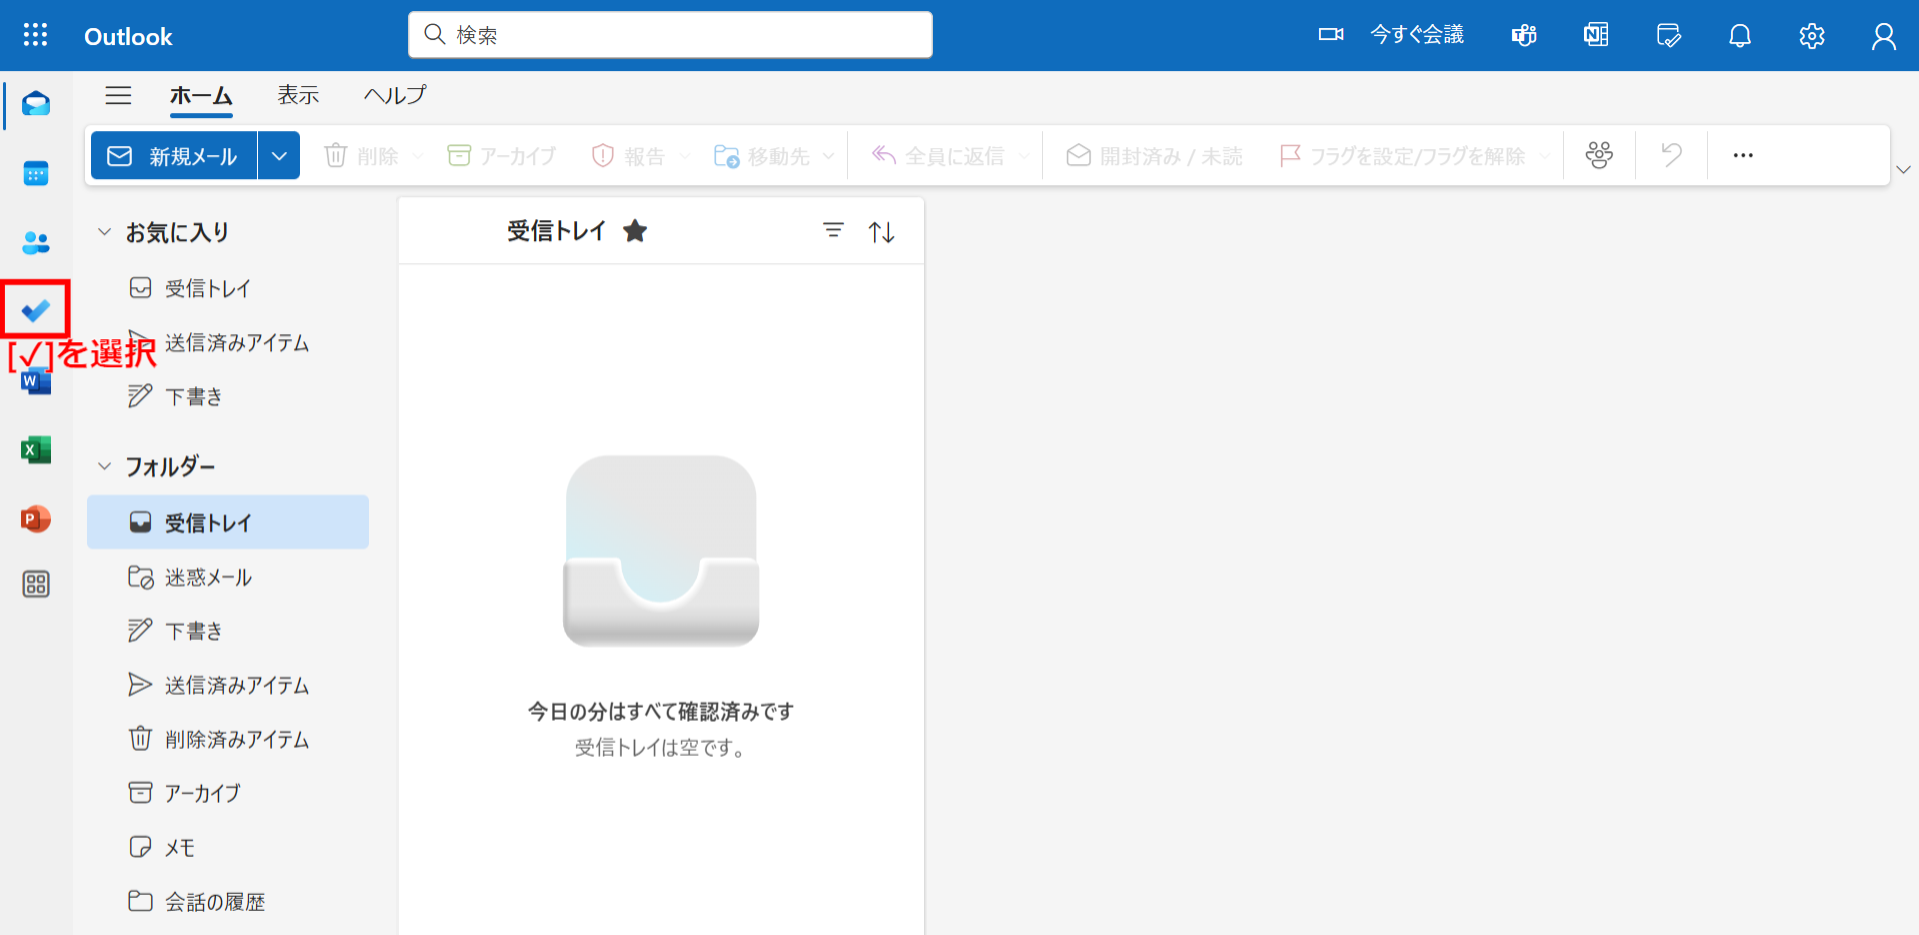Click inside the 検索 search field
The height and width of the screenshot is (935, 1919).
pos(669,34)
